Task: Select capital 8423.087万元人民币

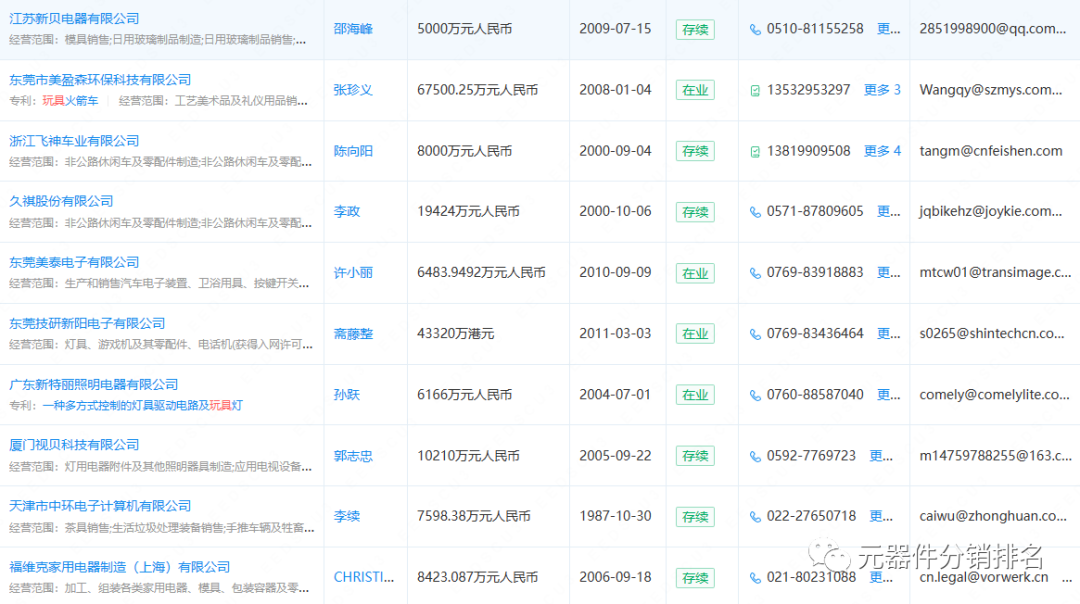Action: tap(477, 577)
